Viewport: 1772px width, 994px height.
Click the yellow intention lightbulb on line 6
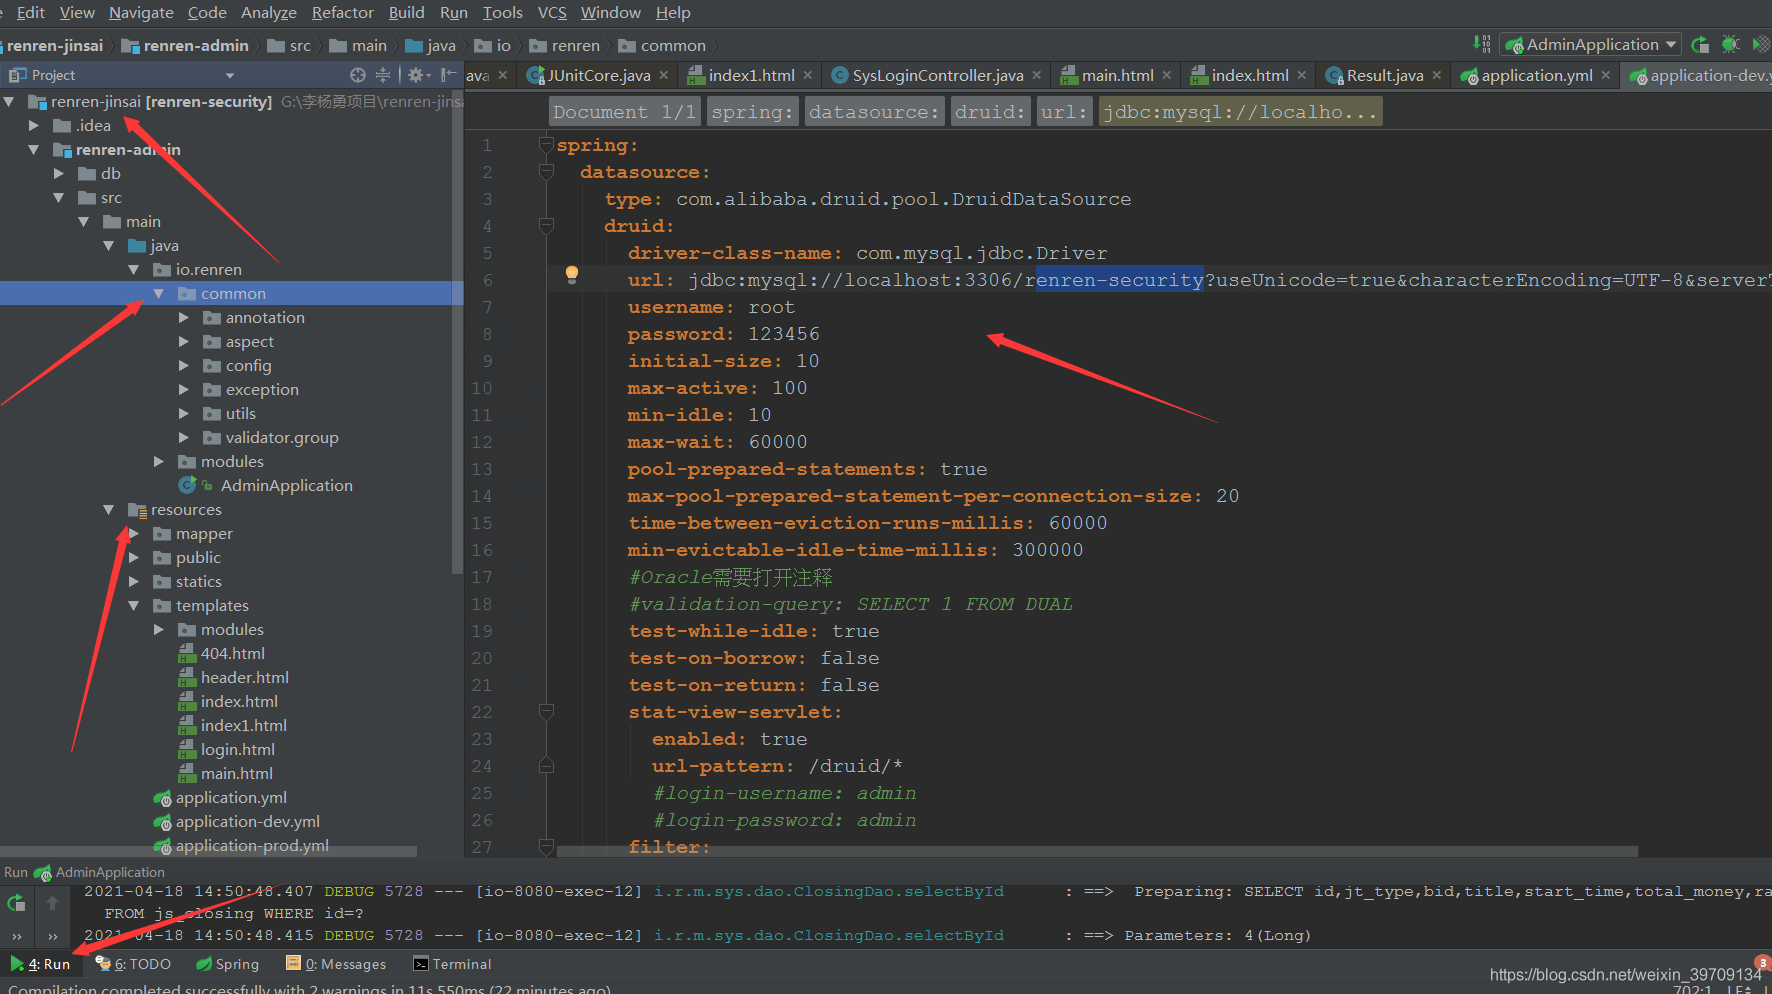tap(571, 274)
